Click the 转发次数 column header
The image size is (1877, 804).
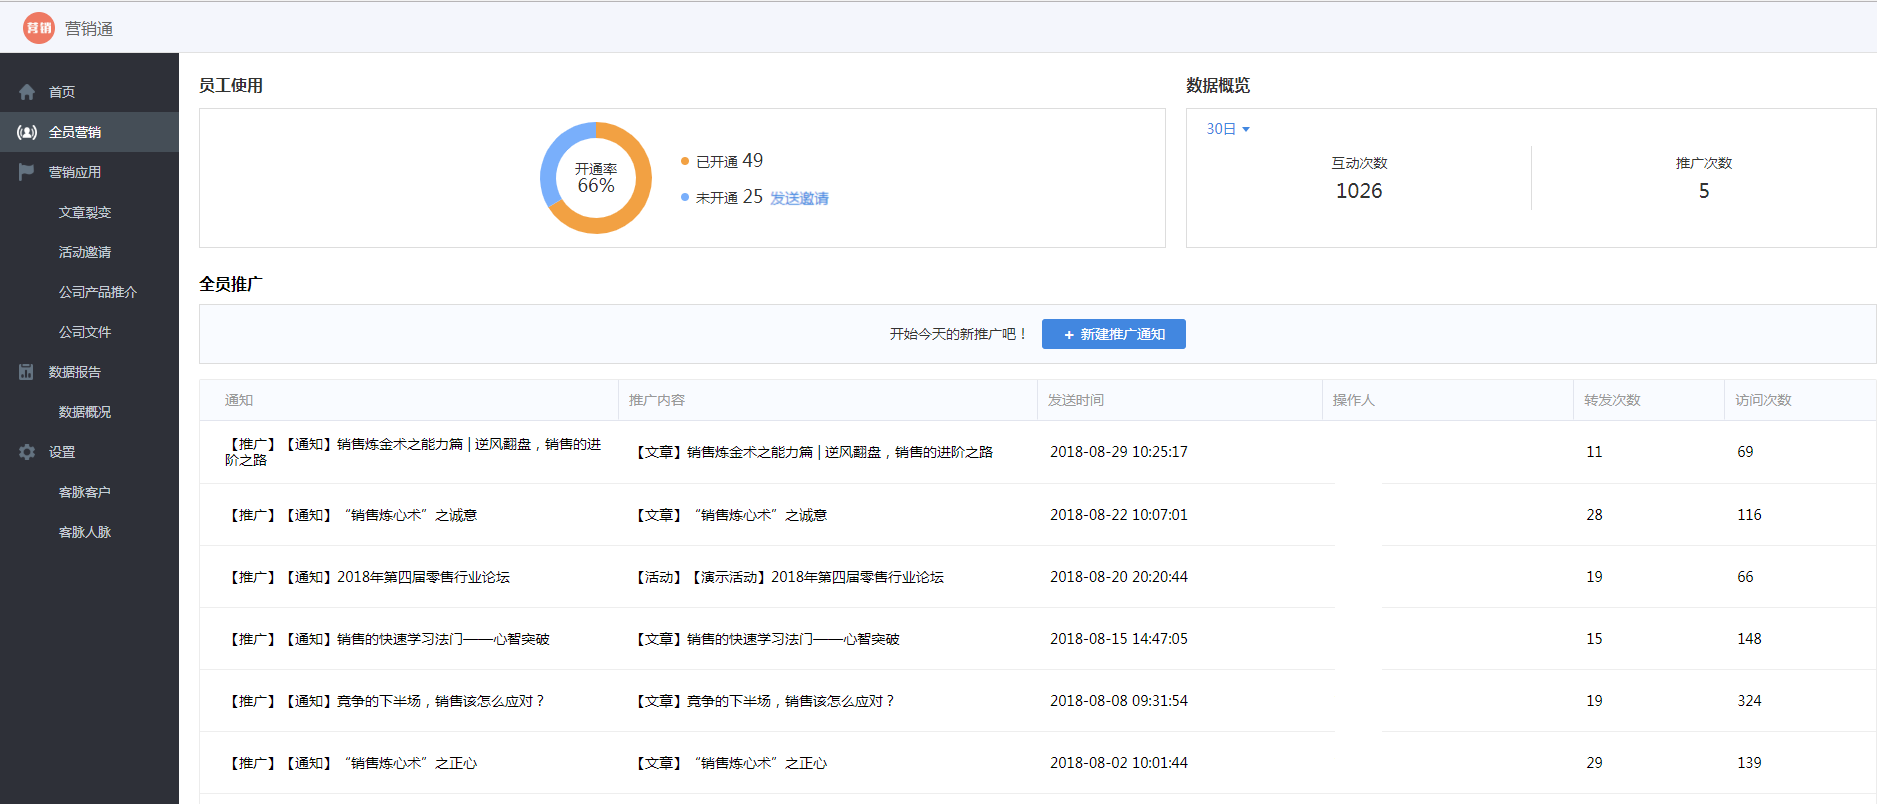1612,400
